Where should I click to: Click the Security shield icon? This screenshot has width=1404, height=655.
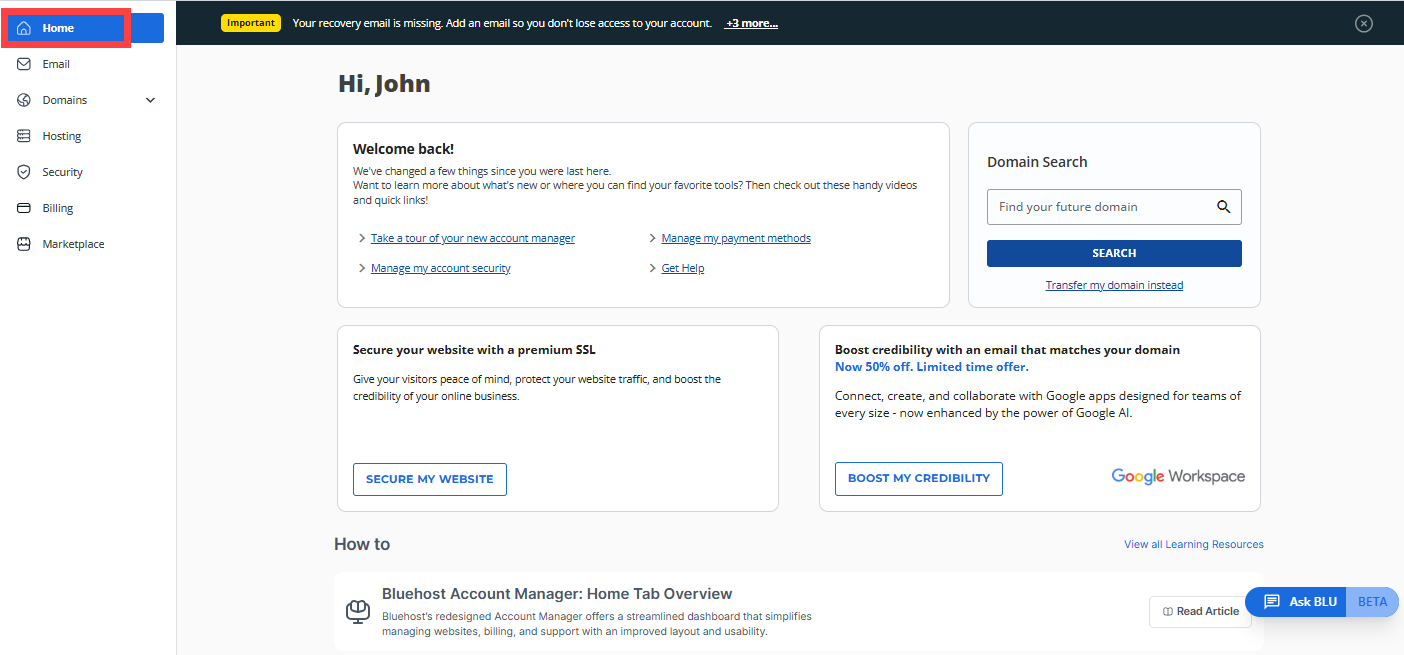(24, 172)
